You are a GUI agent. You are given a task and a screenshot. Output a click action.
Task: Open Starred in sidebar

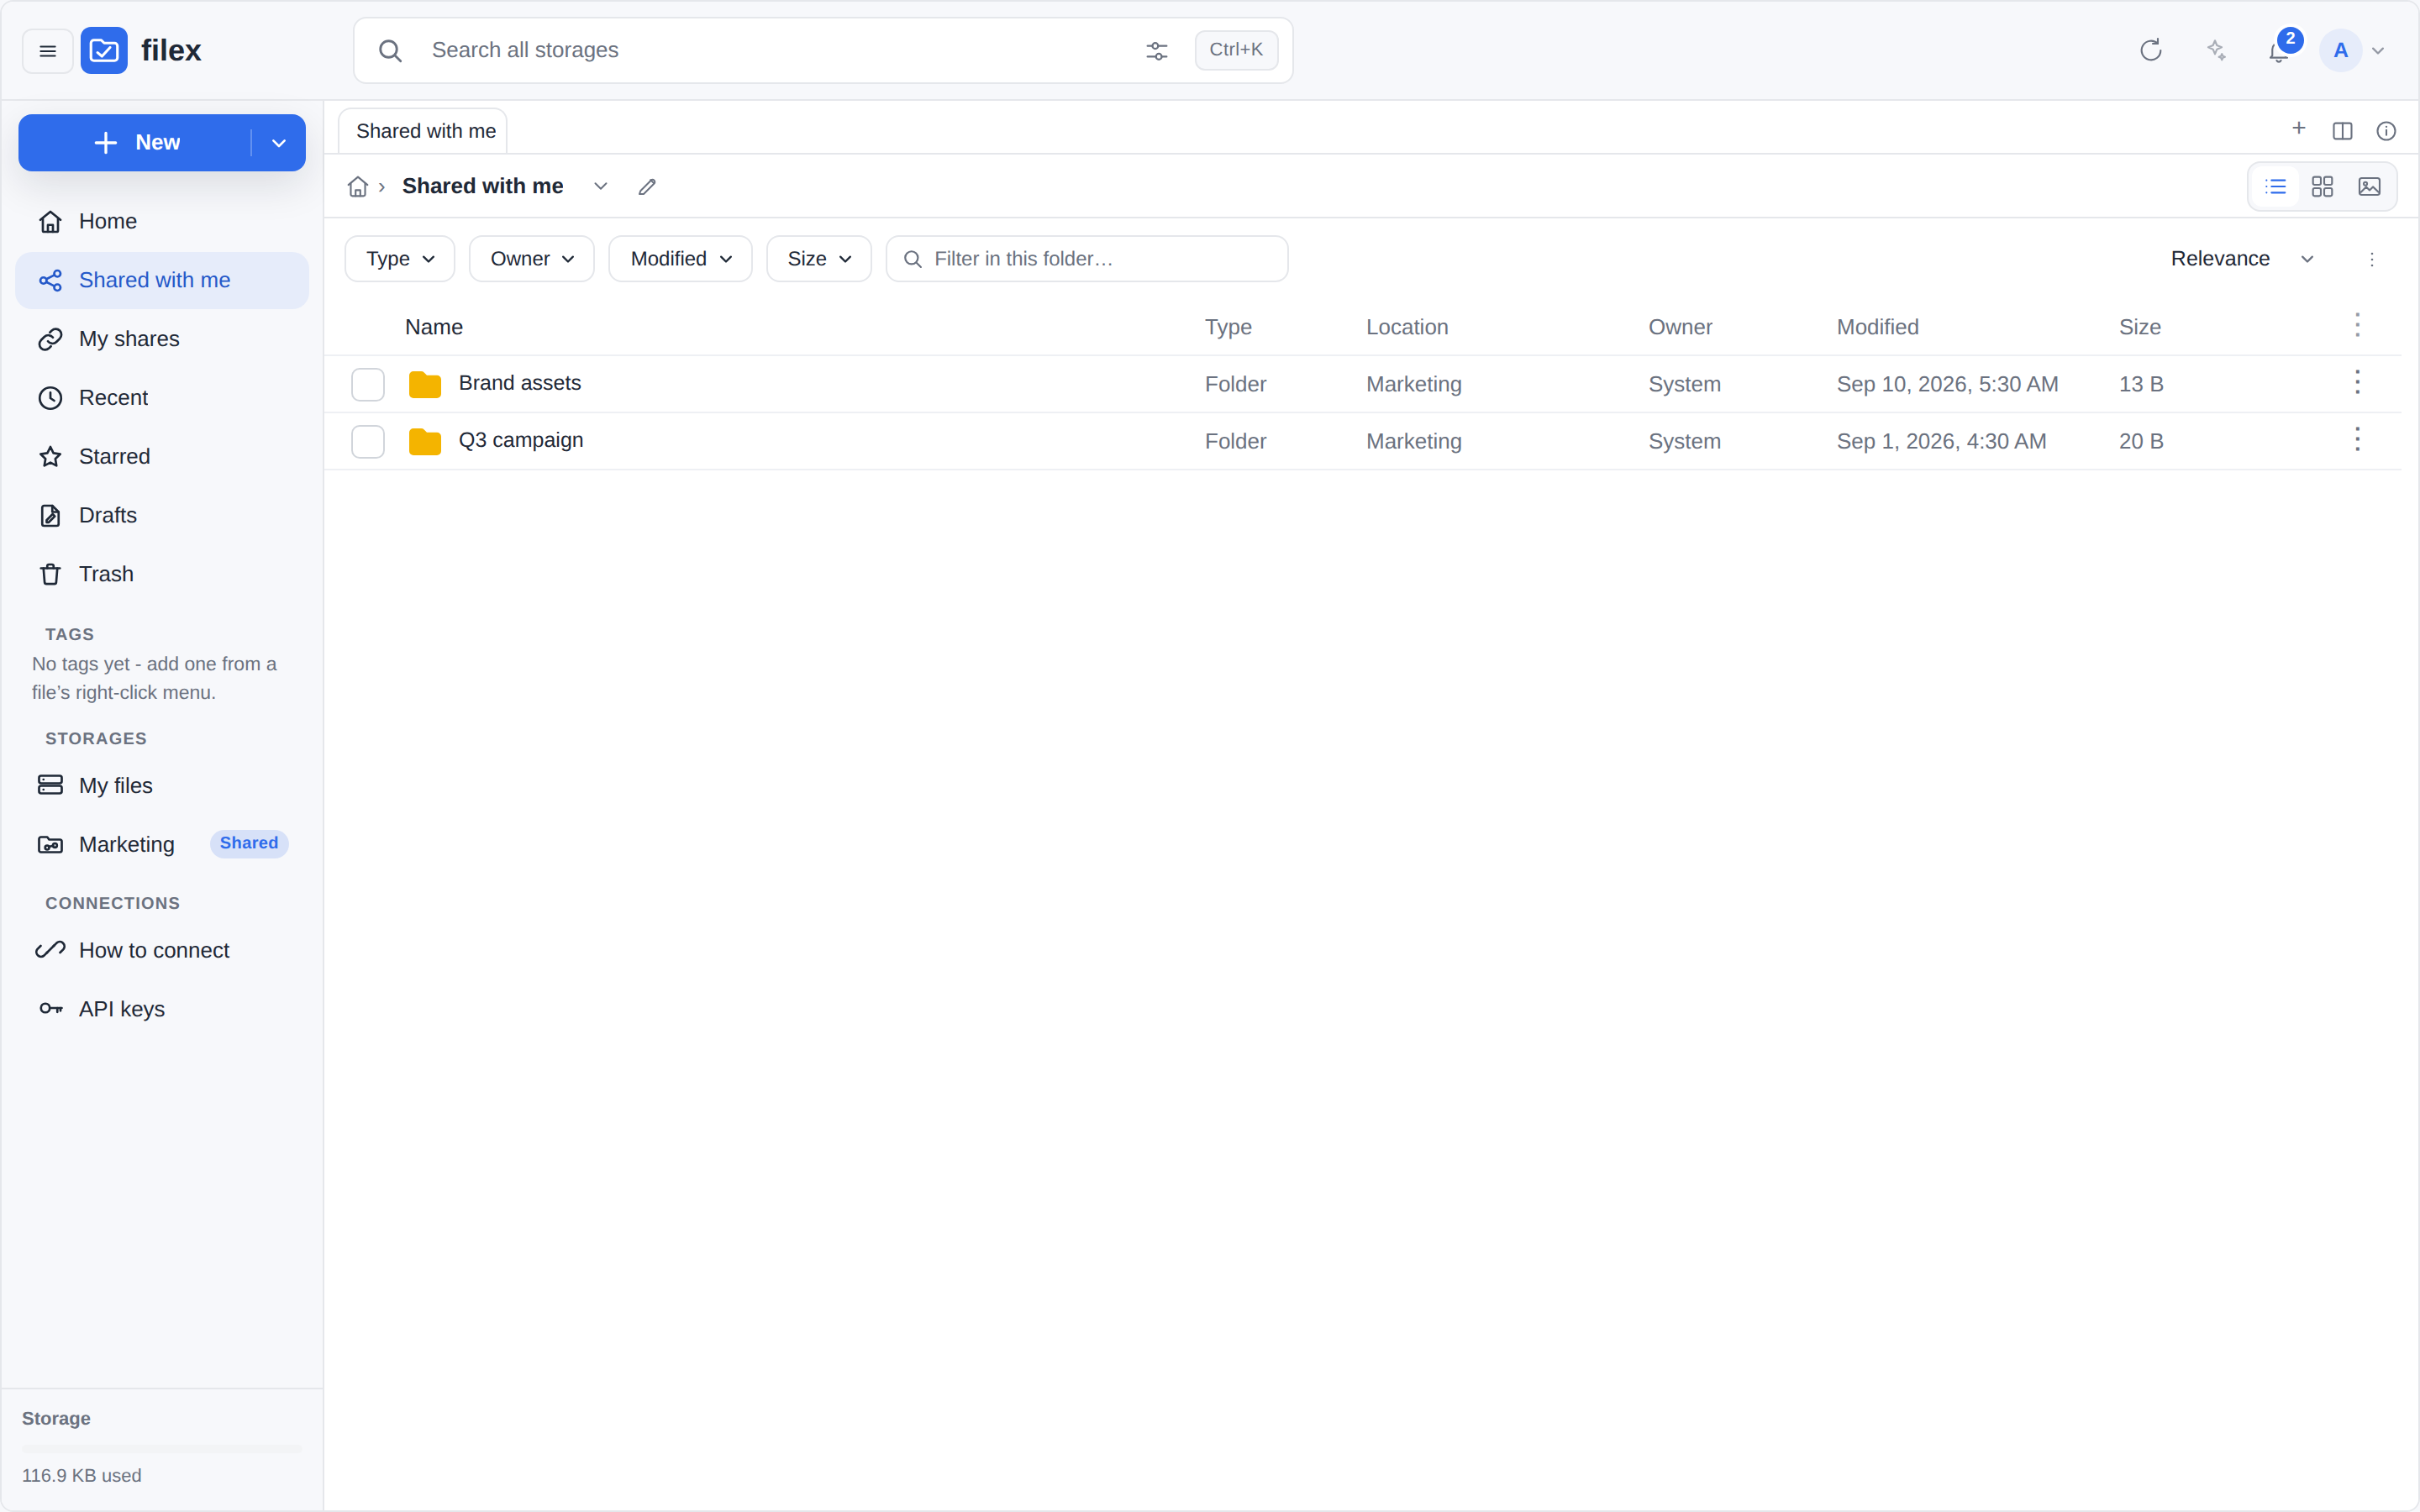coord(162,457)
